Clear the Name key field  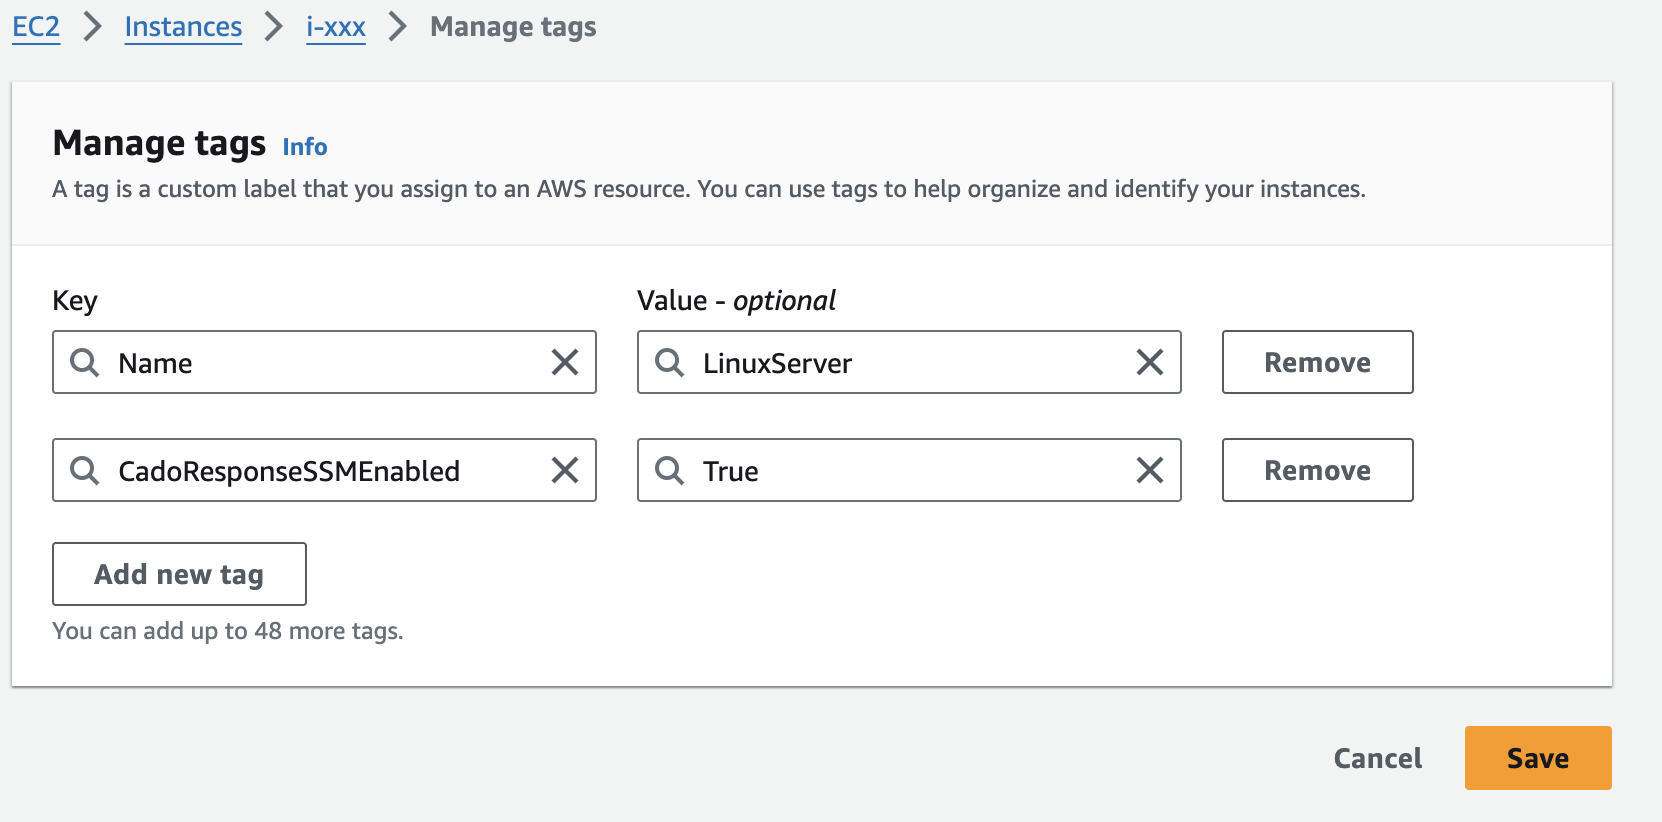click(565, 362)
